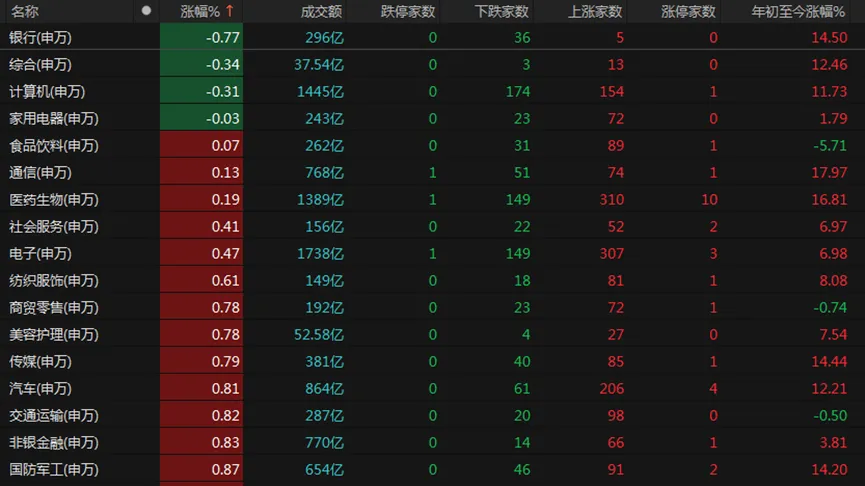Screen dimensions: 865x486
Task: Select the 银行(申万) row name
Action: [x=40, y=38]
